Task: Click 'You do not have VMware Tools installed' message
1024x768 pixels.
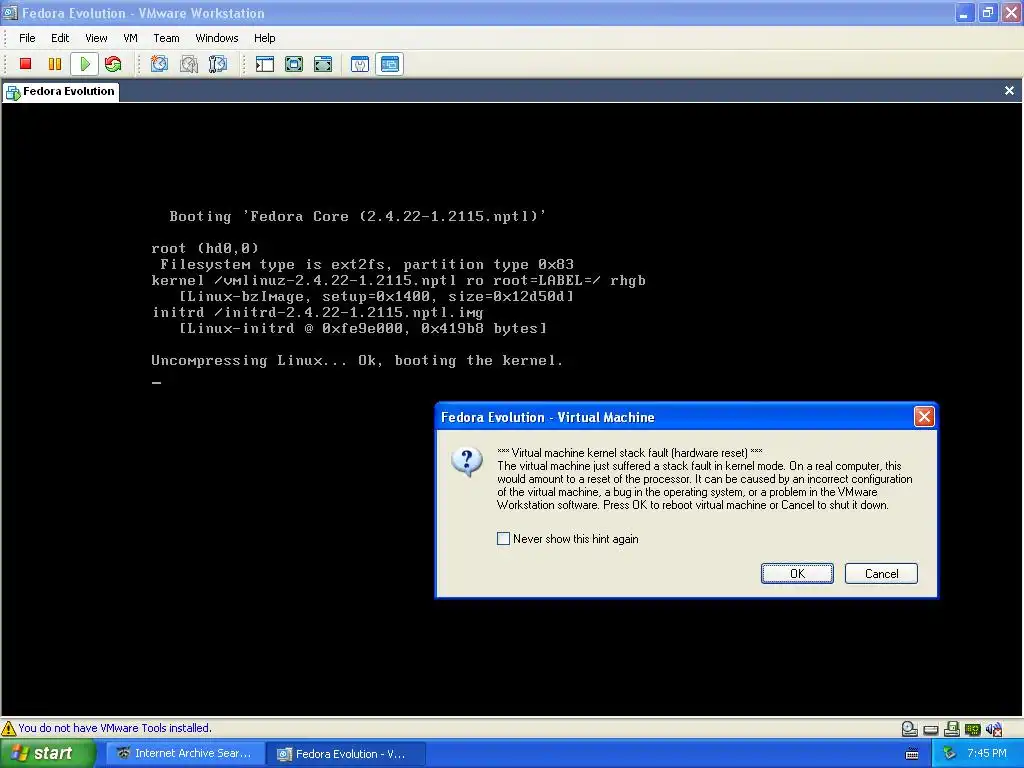Action: tap(115, 728)
